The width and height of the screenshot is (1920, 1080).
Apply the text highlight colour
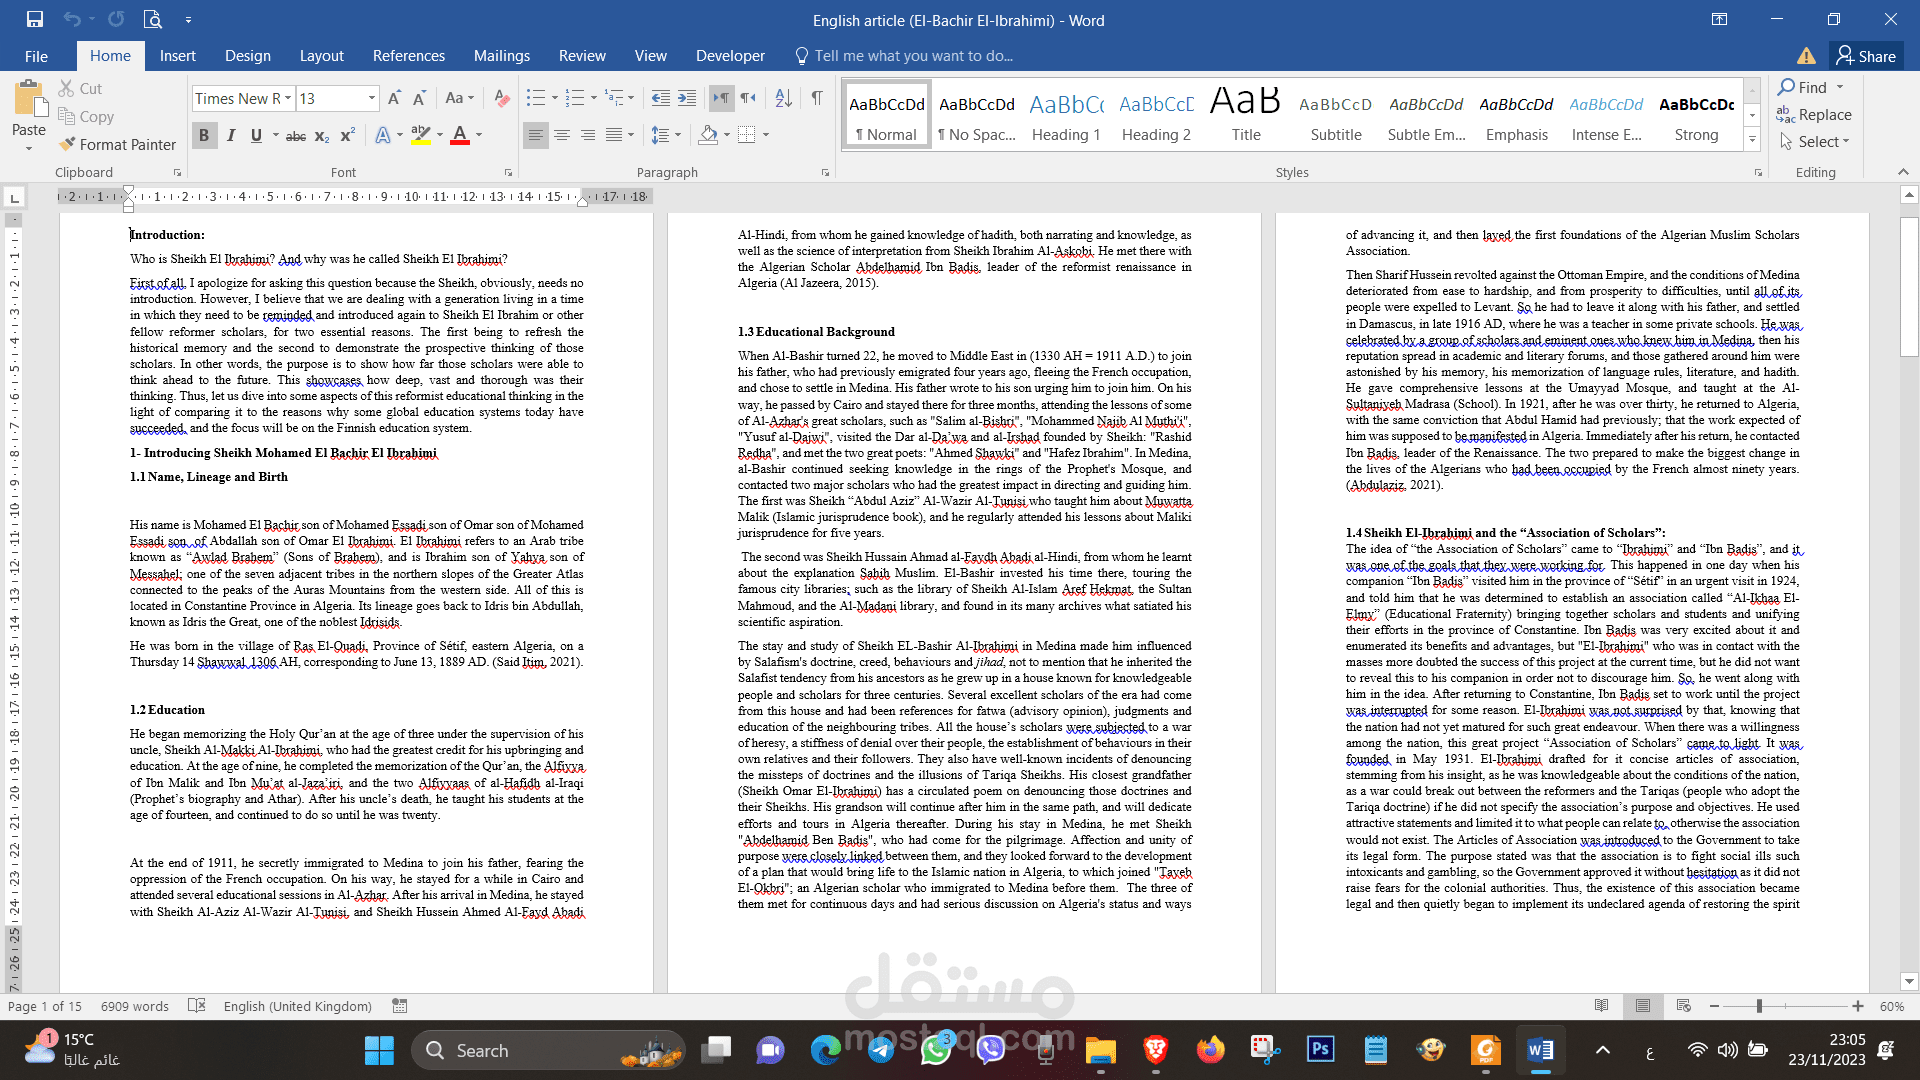(x=421, y=135)
